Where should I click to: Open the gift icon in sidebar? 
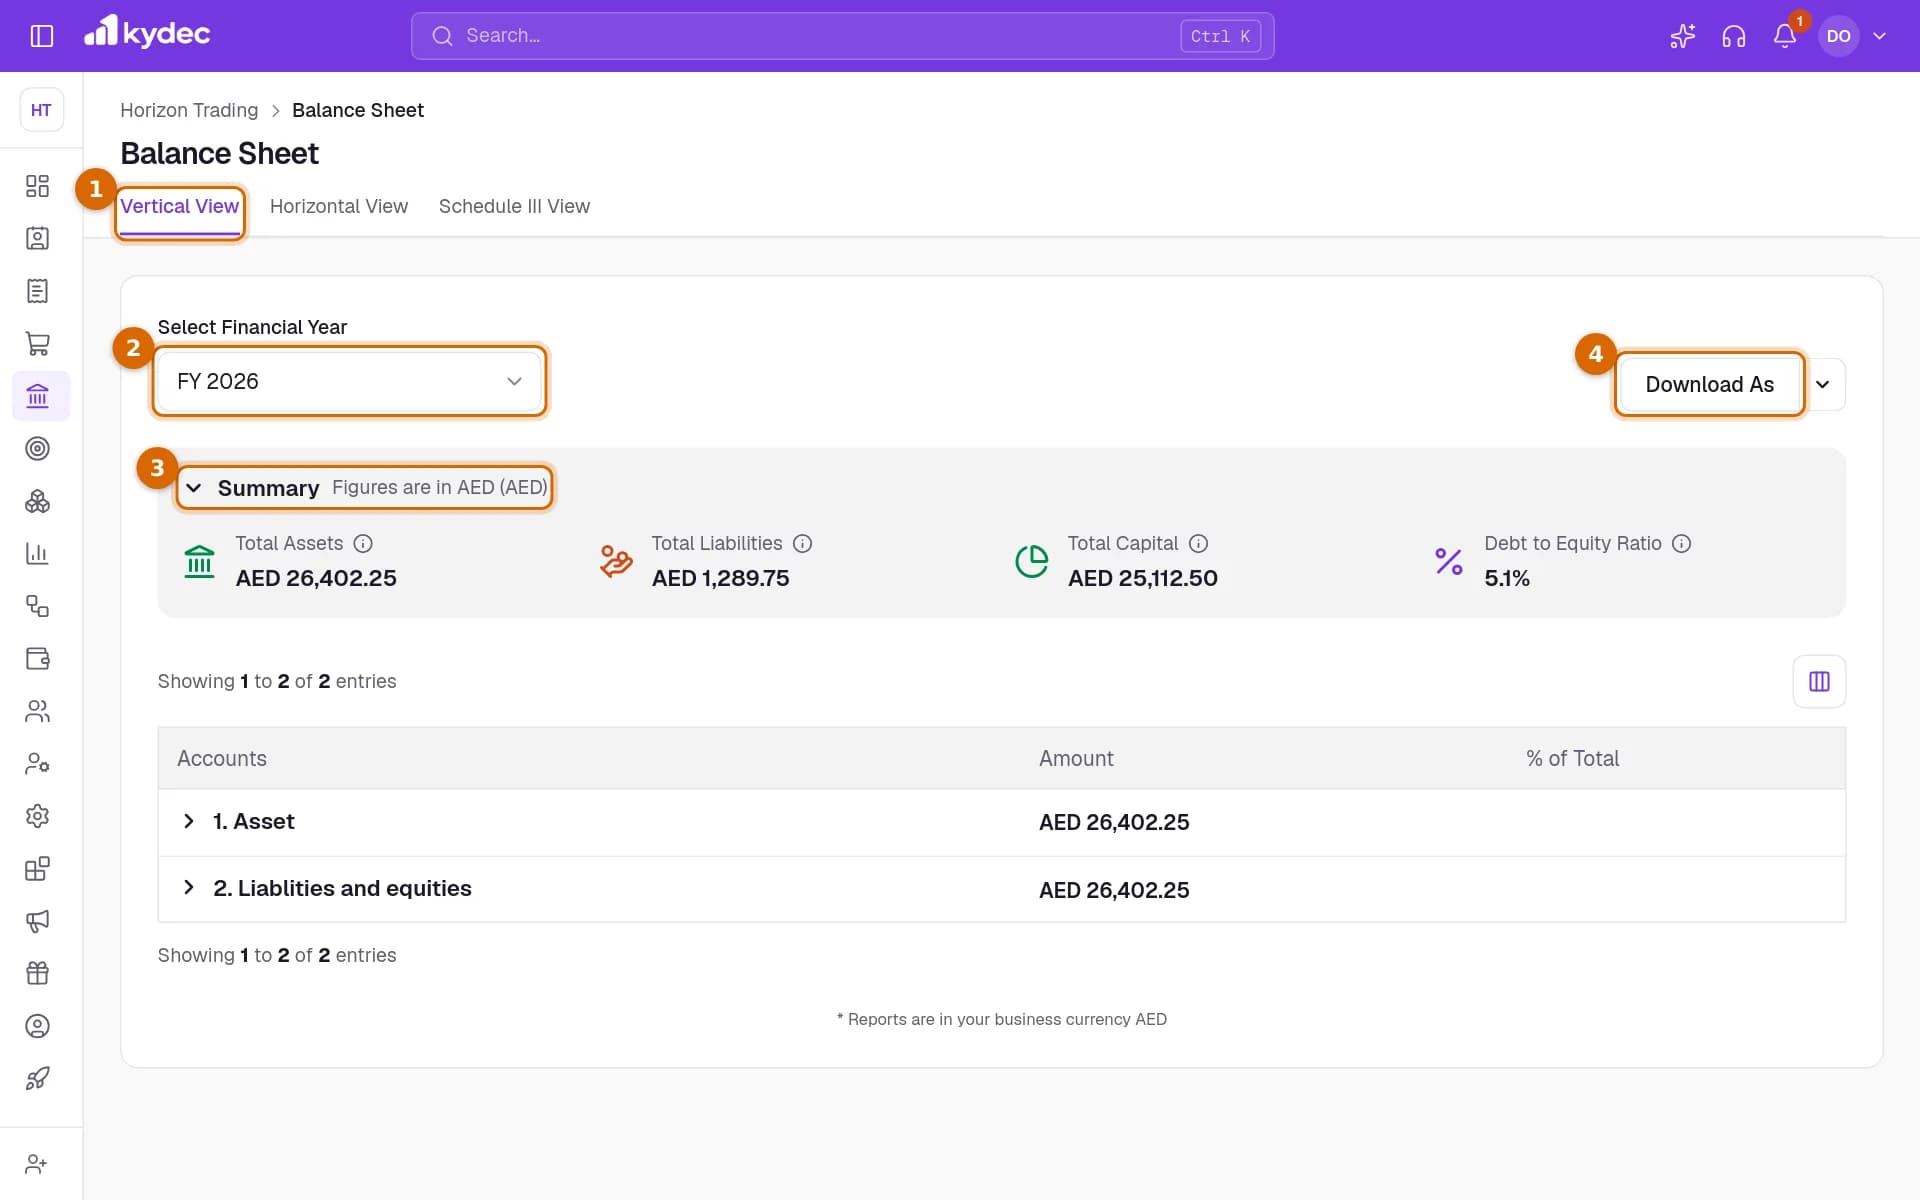37,973
